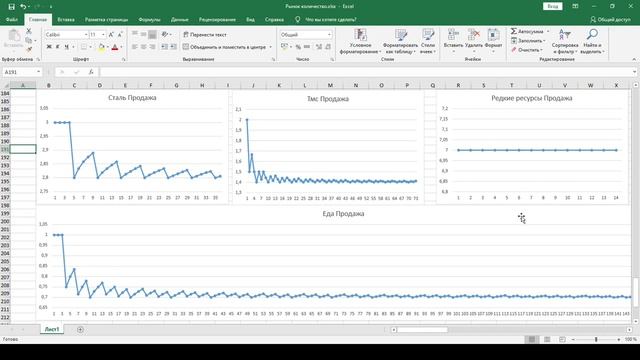Add a new sheet with plus button
This screenshot has height=360, width=640.
[x=80, y=329]
